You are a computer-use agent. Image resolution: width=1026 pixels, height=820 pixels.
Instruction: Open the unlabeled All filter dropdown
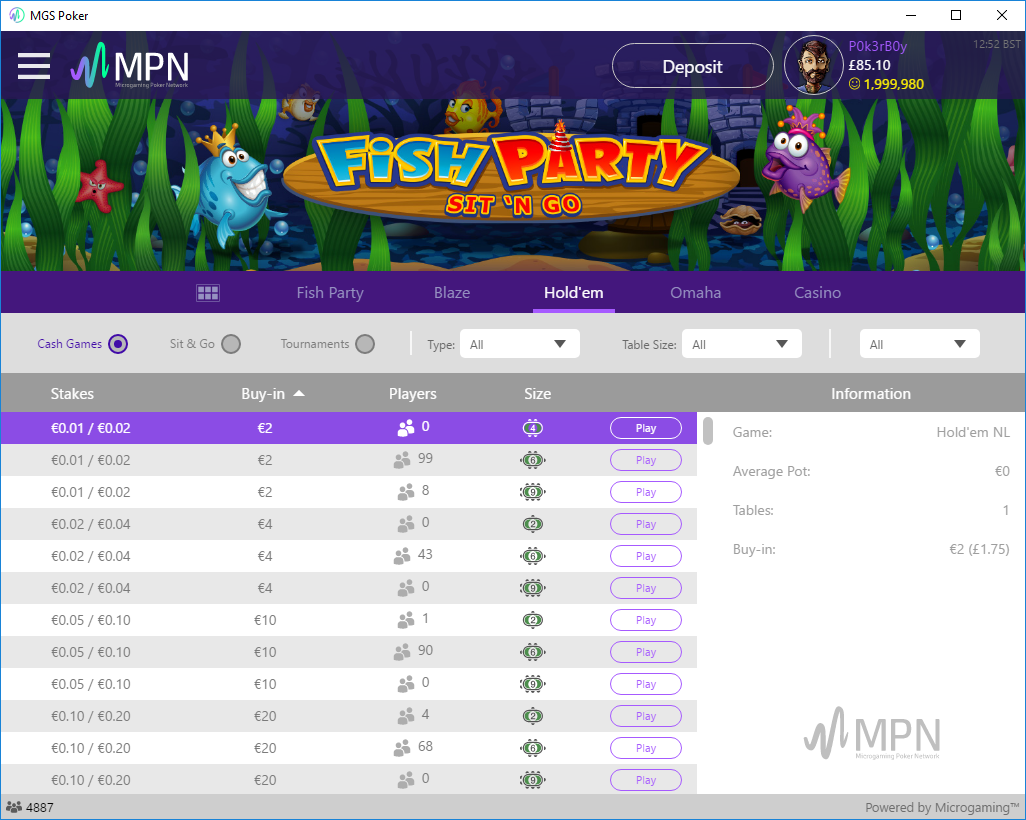click(x=919, y=344)
